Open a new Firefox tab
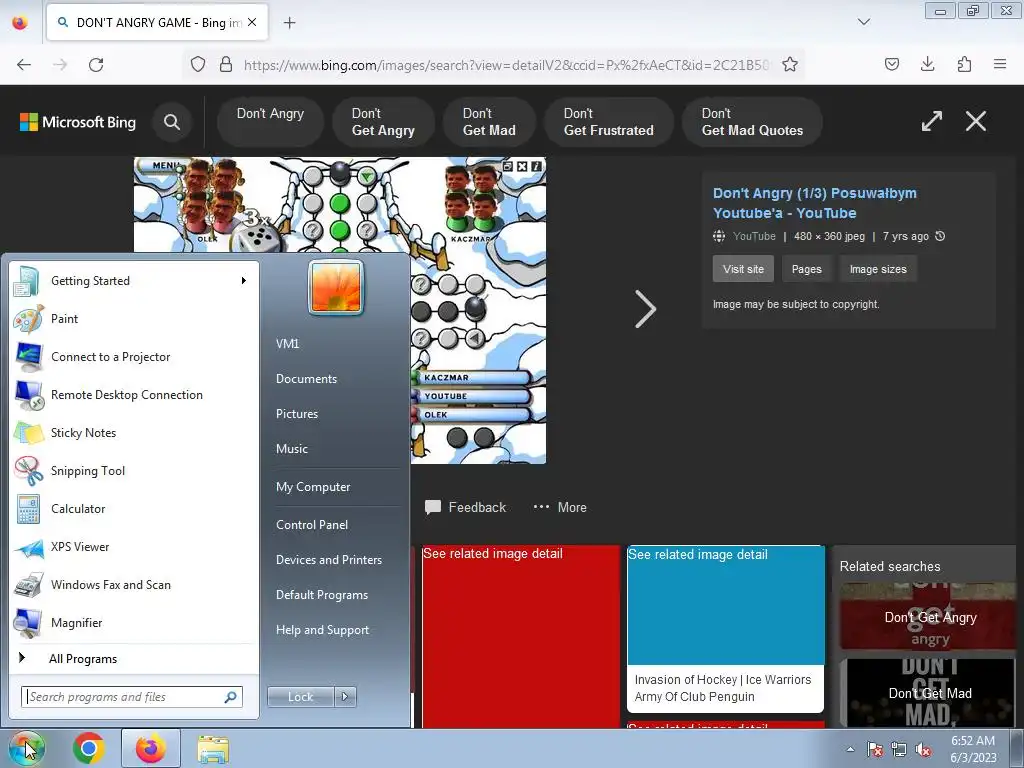Image resolution: width=1024 pixels, height=768 pixels. coord(289,23)
